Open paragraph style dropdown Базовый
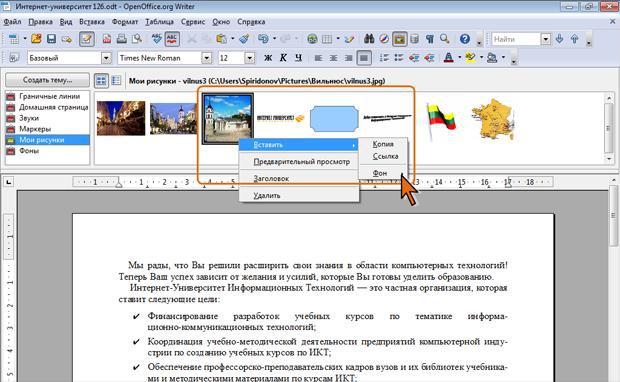Viewport: 620px width, 382px height. pyautogui.click(x=106, y=58)
